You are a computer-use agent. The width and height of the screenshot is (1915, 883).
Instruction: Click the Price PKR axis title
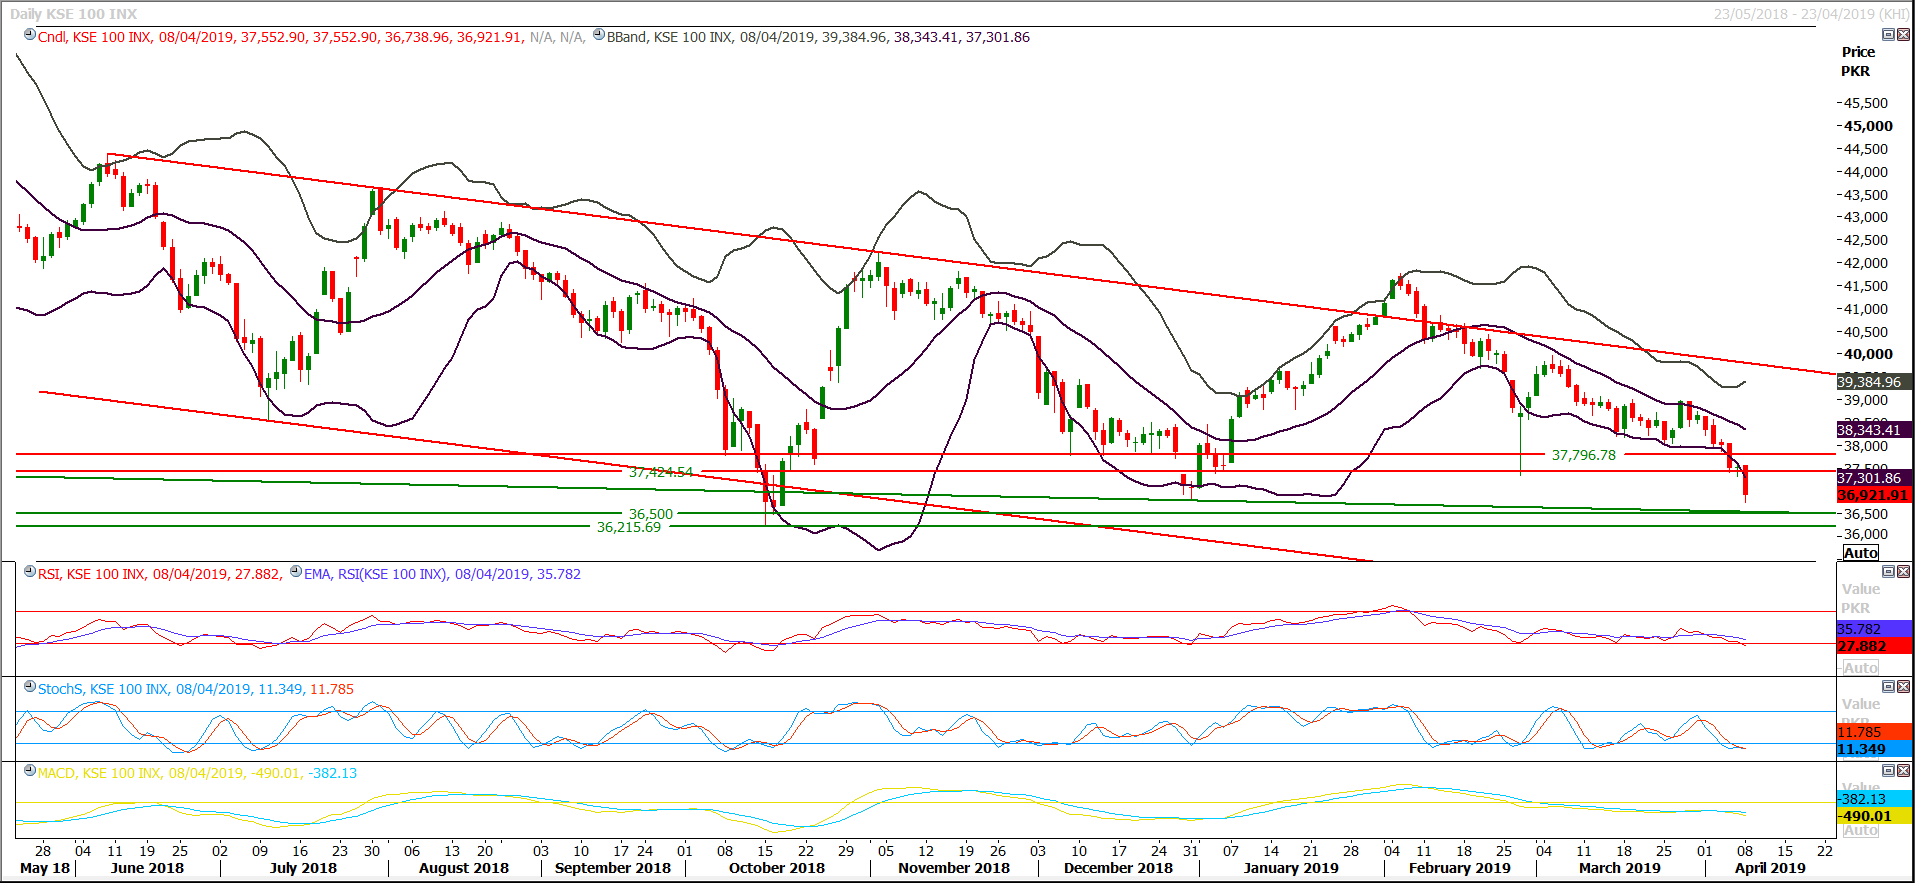pyautogui.click(x=1857, y=61)
